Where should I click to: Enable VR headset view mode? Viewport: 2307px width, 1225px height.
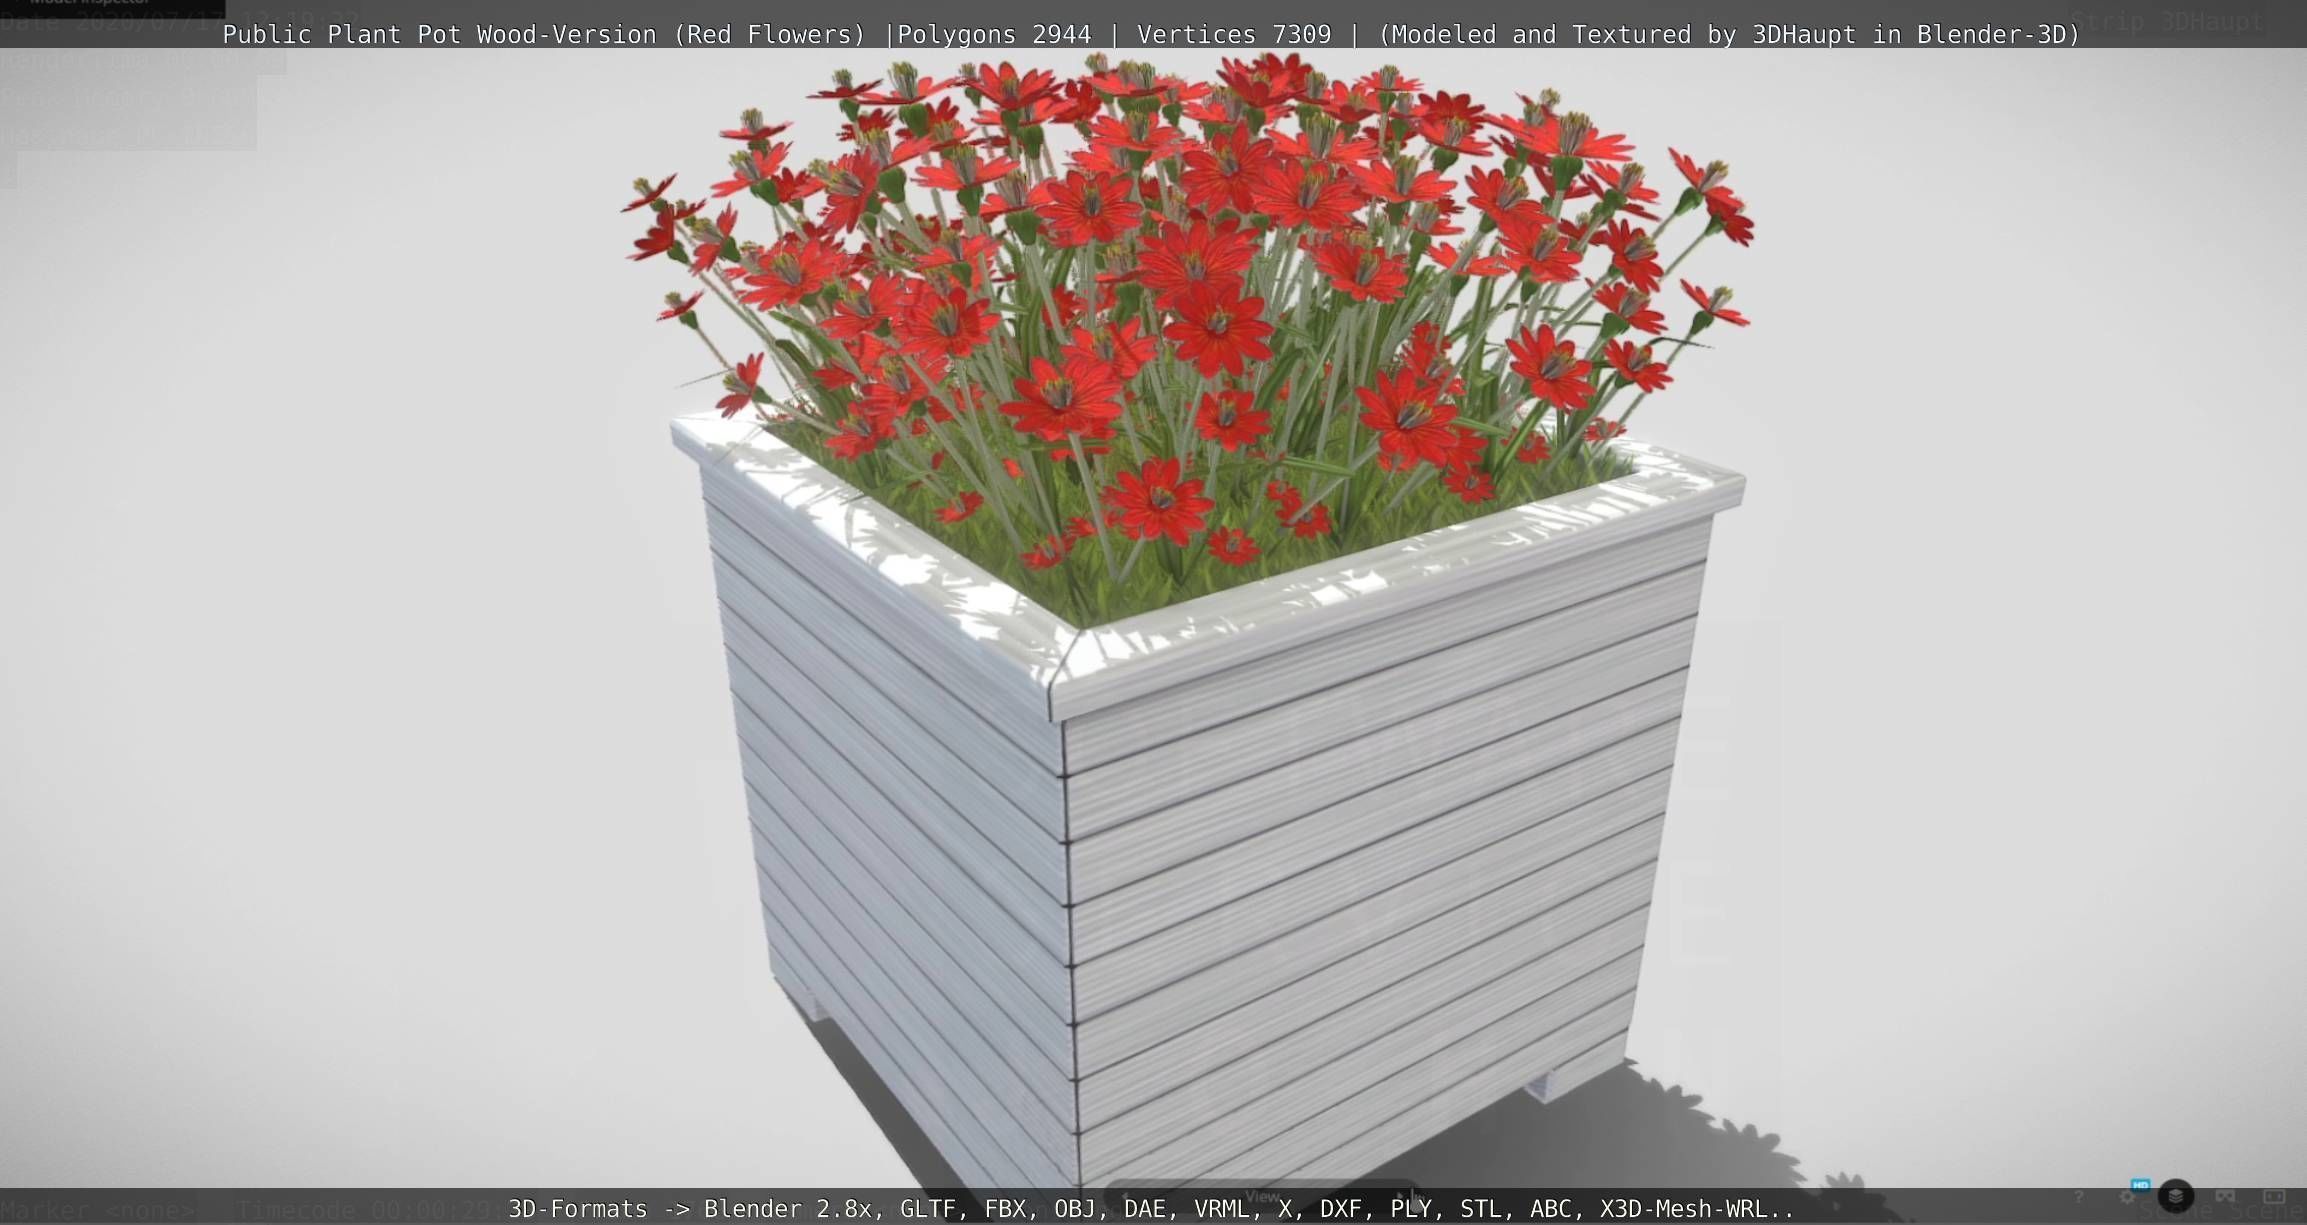pyautogui.click(x=2225, y=1196)
